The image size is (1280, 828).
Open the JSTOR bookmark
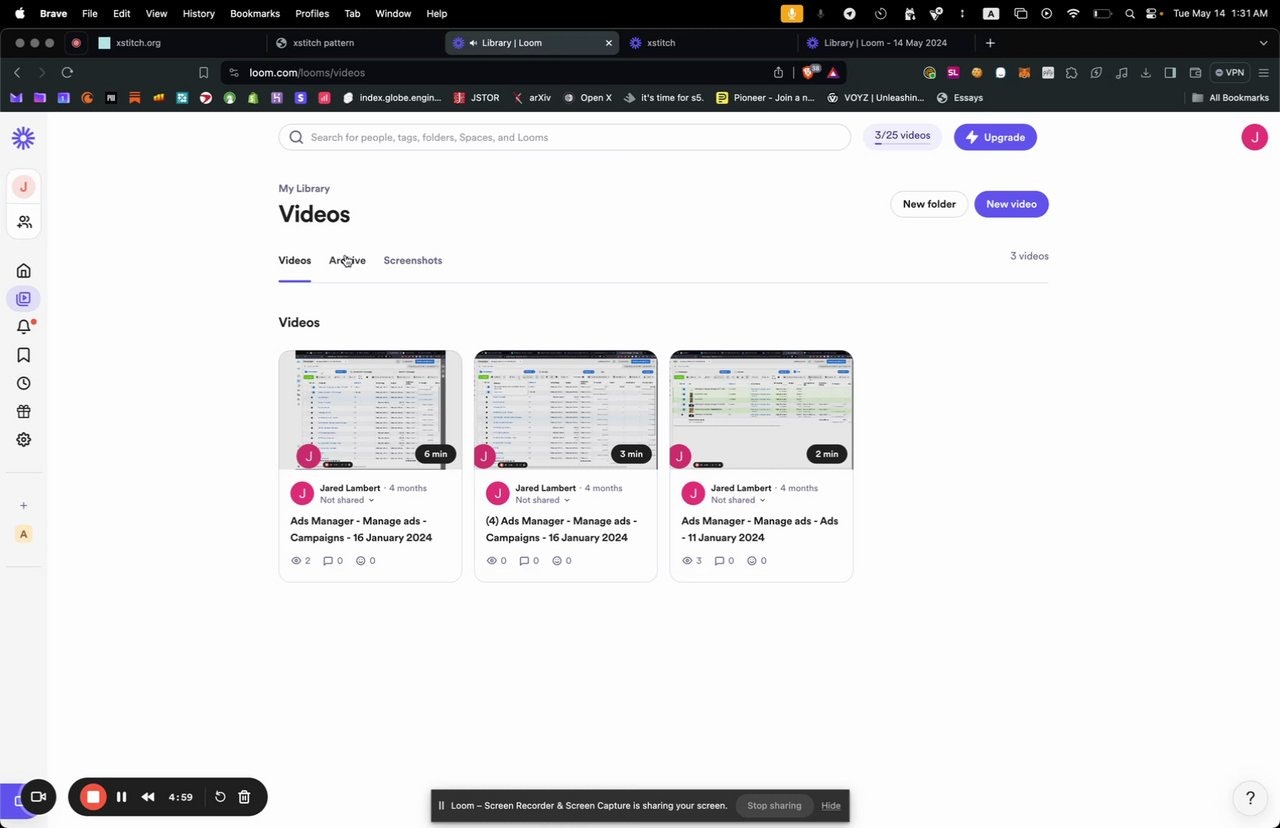(x=476, y=98)
